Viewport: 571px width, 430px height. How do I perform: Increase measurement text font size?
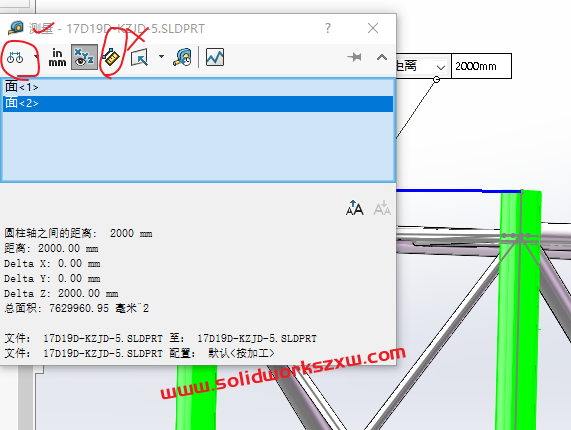[355, 208]
